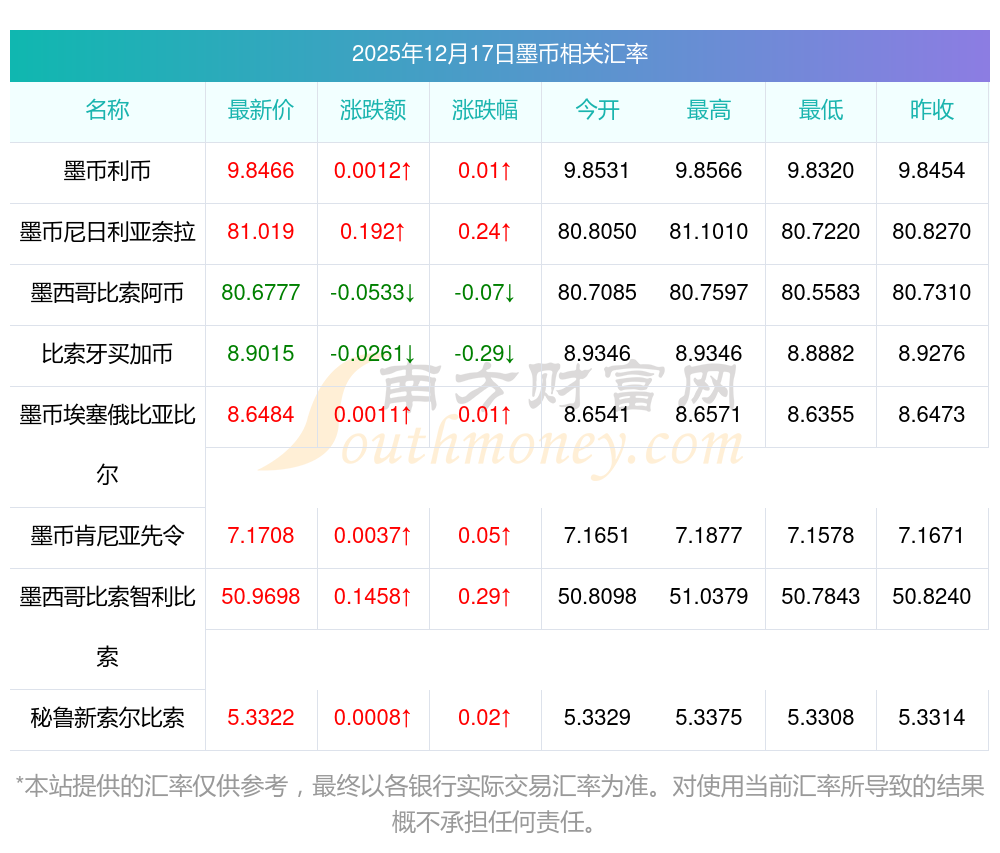The image size is (1000, 853).
Task: Click the 名称 column header
Action: (107, 110)
